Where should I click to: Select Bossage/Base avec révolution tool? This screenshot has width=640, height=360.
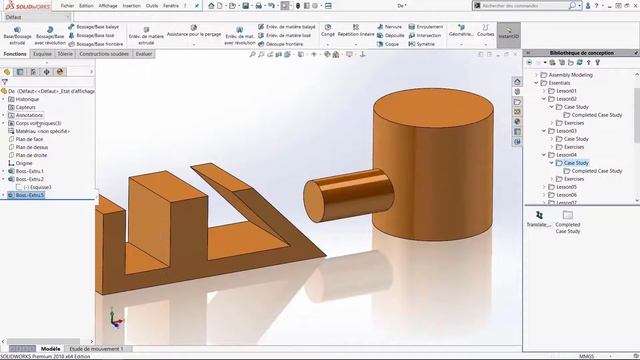click(x=50, y=36)
